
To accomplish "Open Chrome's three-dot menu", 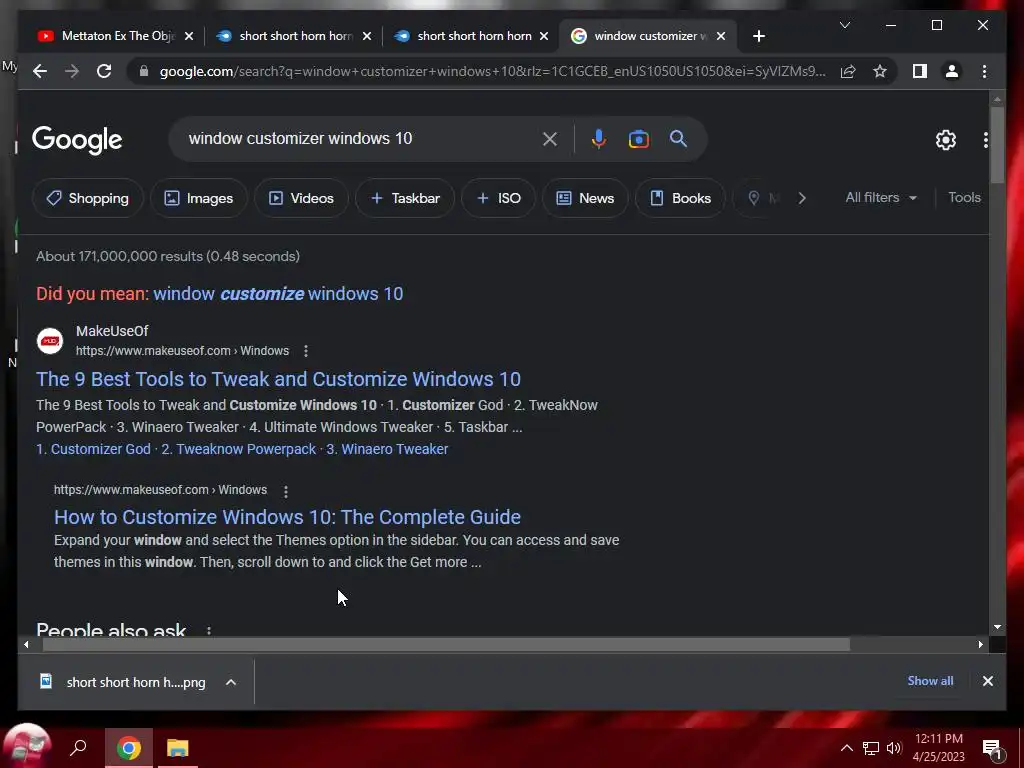I will tap(984, 71).
